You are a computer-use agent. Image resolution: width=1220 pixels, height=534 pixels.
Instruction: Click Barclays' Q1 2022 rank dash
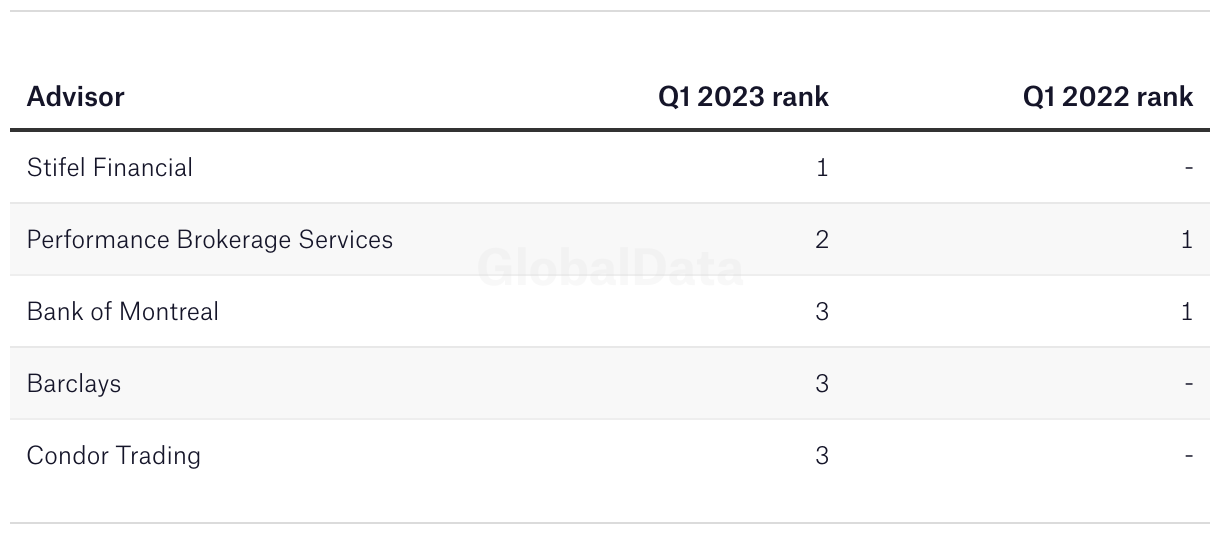click(x=1188, y=384)
